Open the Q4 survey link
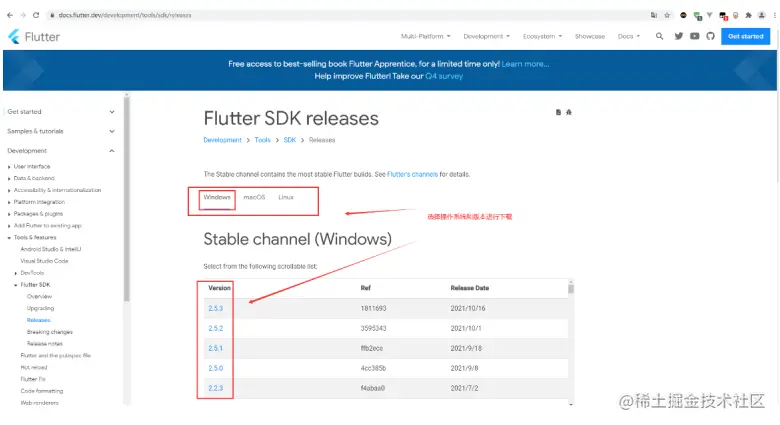 [x=444, y=76]
